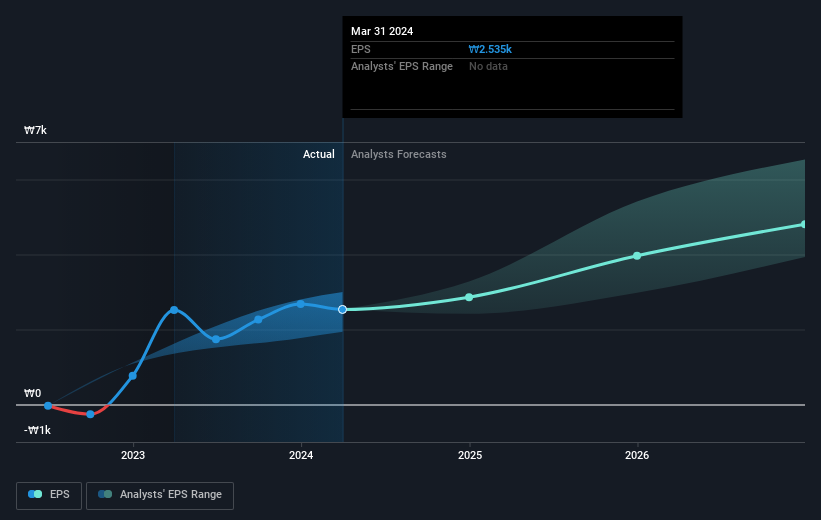The width and height of the screenshot is (821, 520).
Task: Click the -₩1k y-axis label
Action: 37,430
